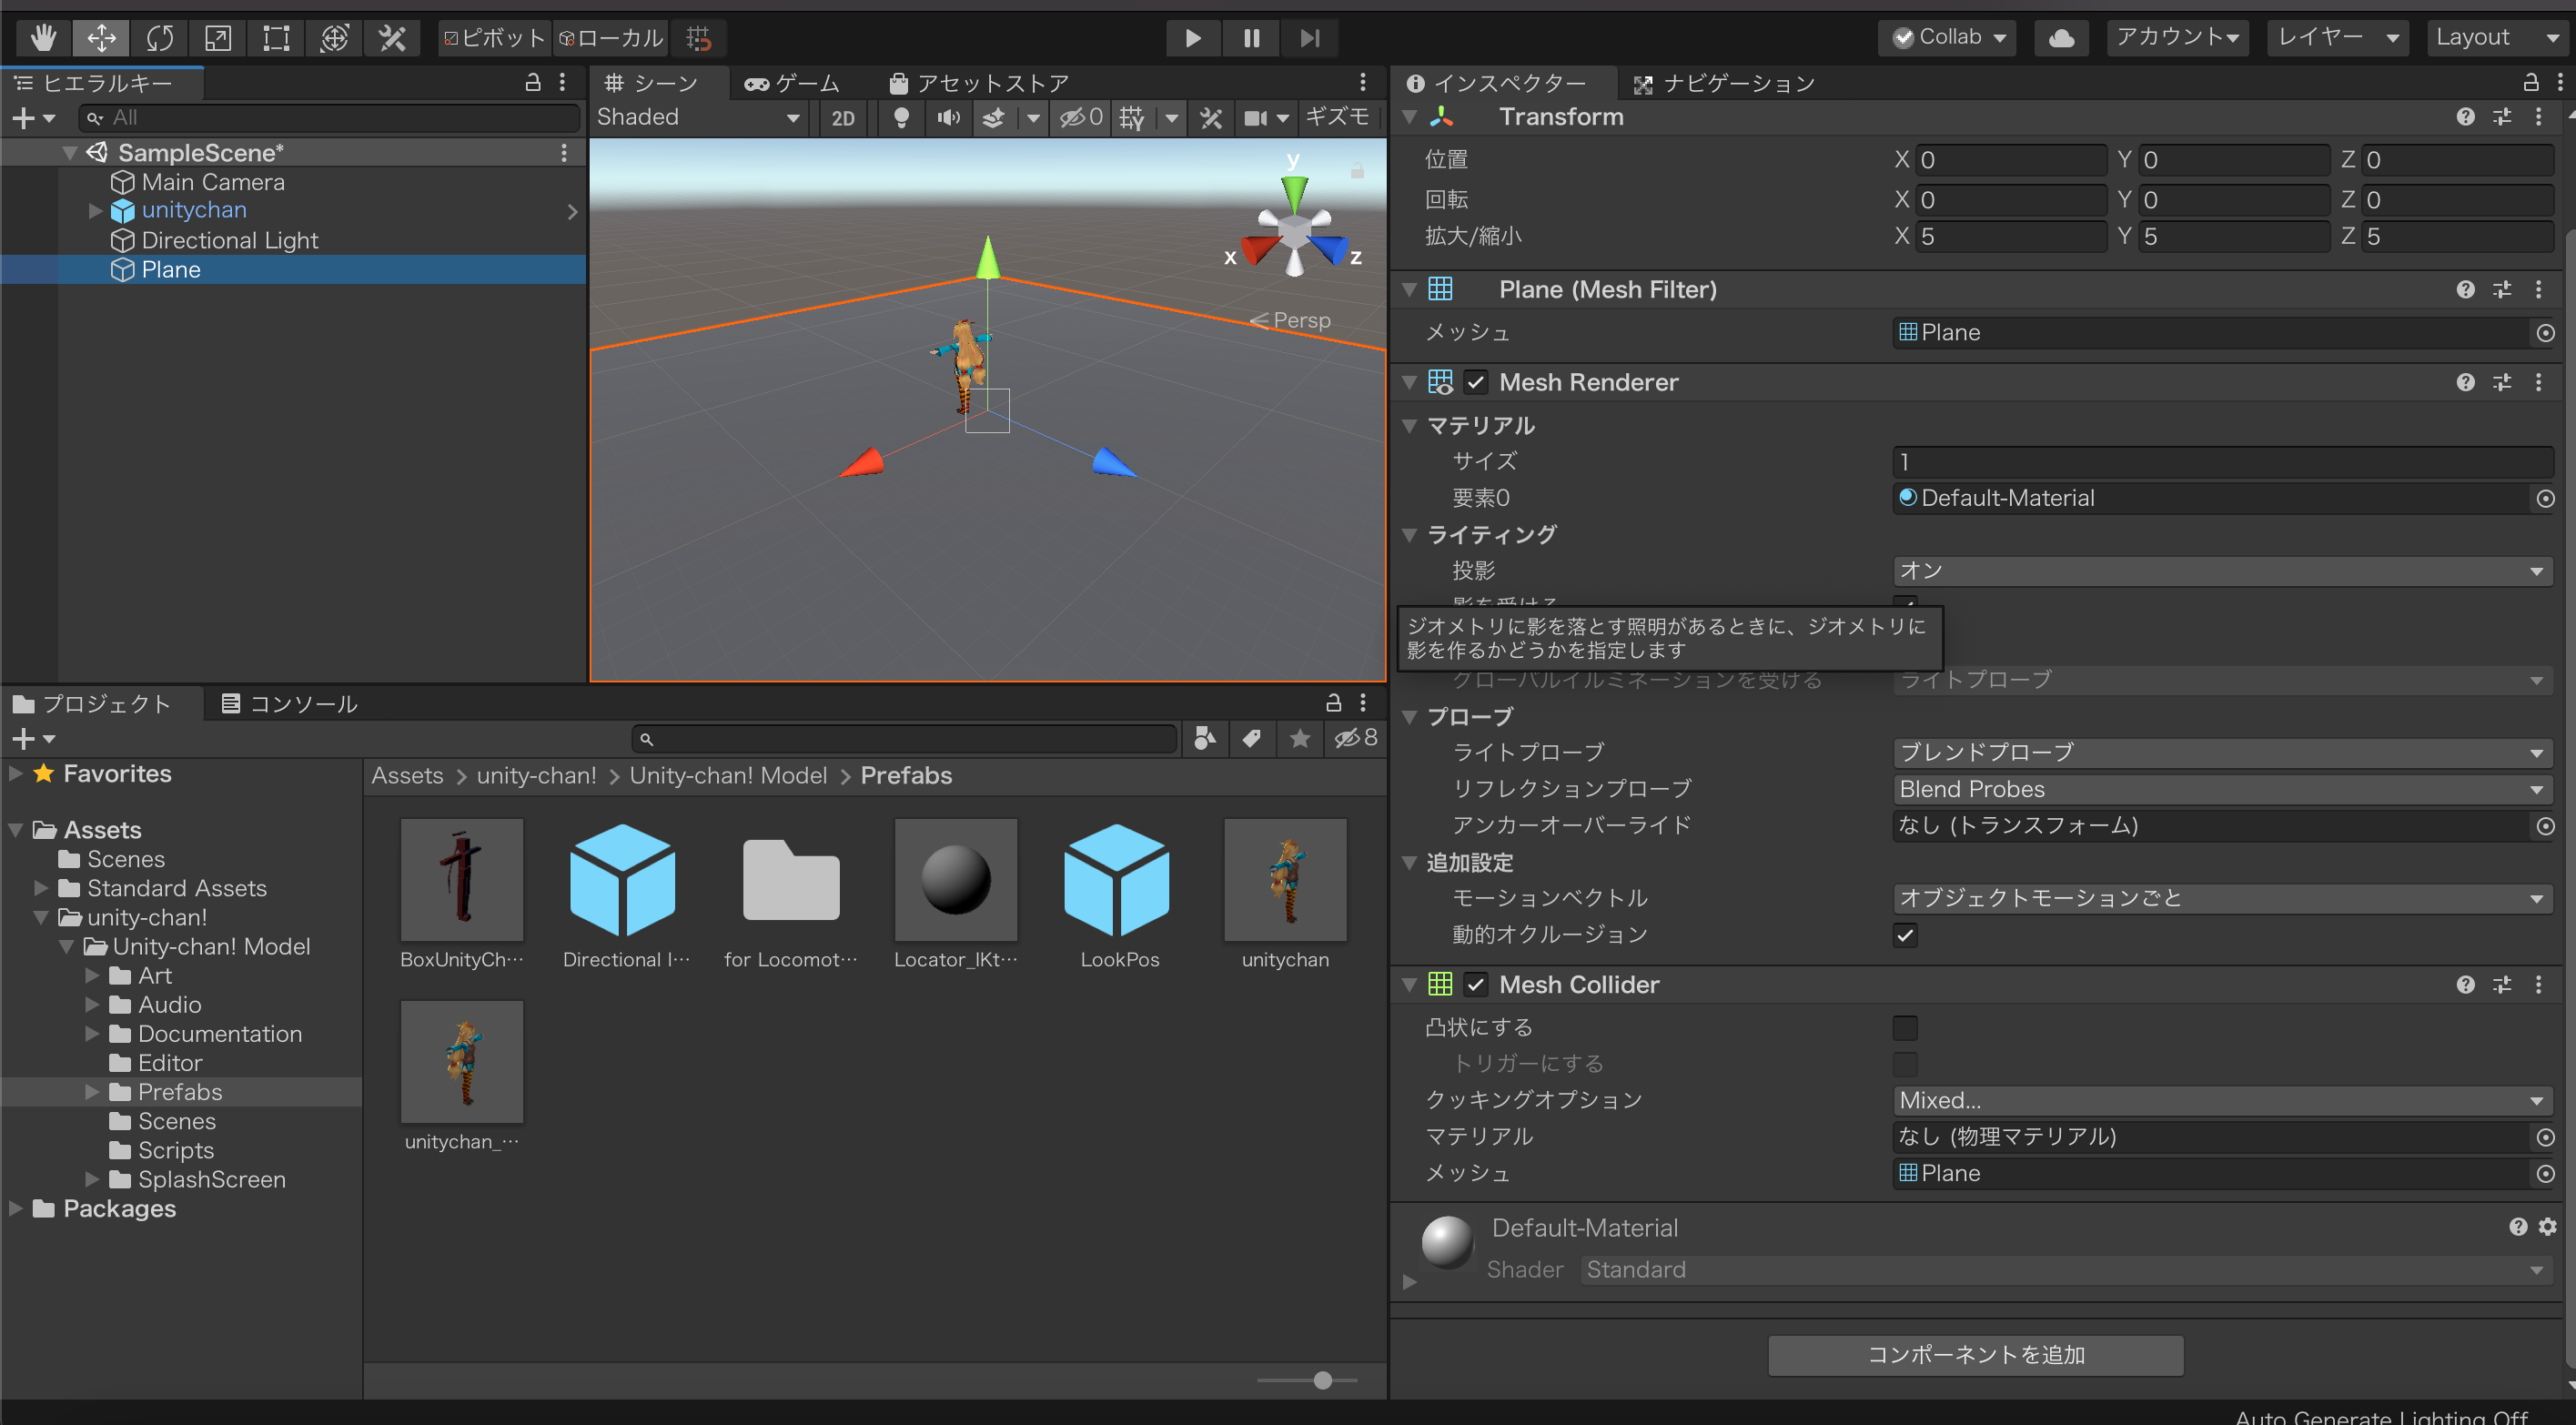Select the Rect Transform tool
The width and height of the screenshot is (2576, 1425).
coord(276,38)
